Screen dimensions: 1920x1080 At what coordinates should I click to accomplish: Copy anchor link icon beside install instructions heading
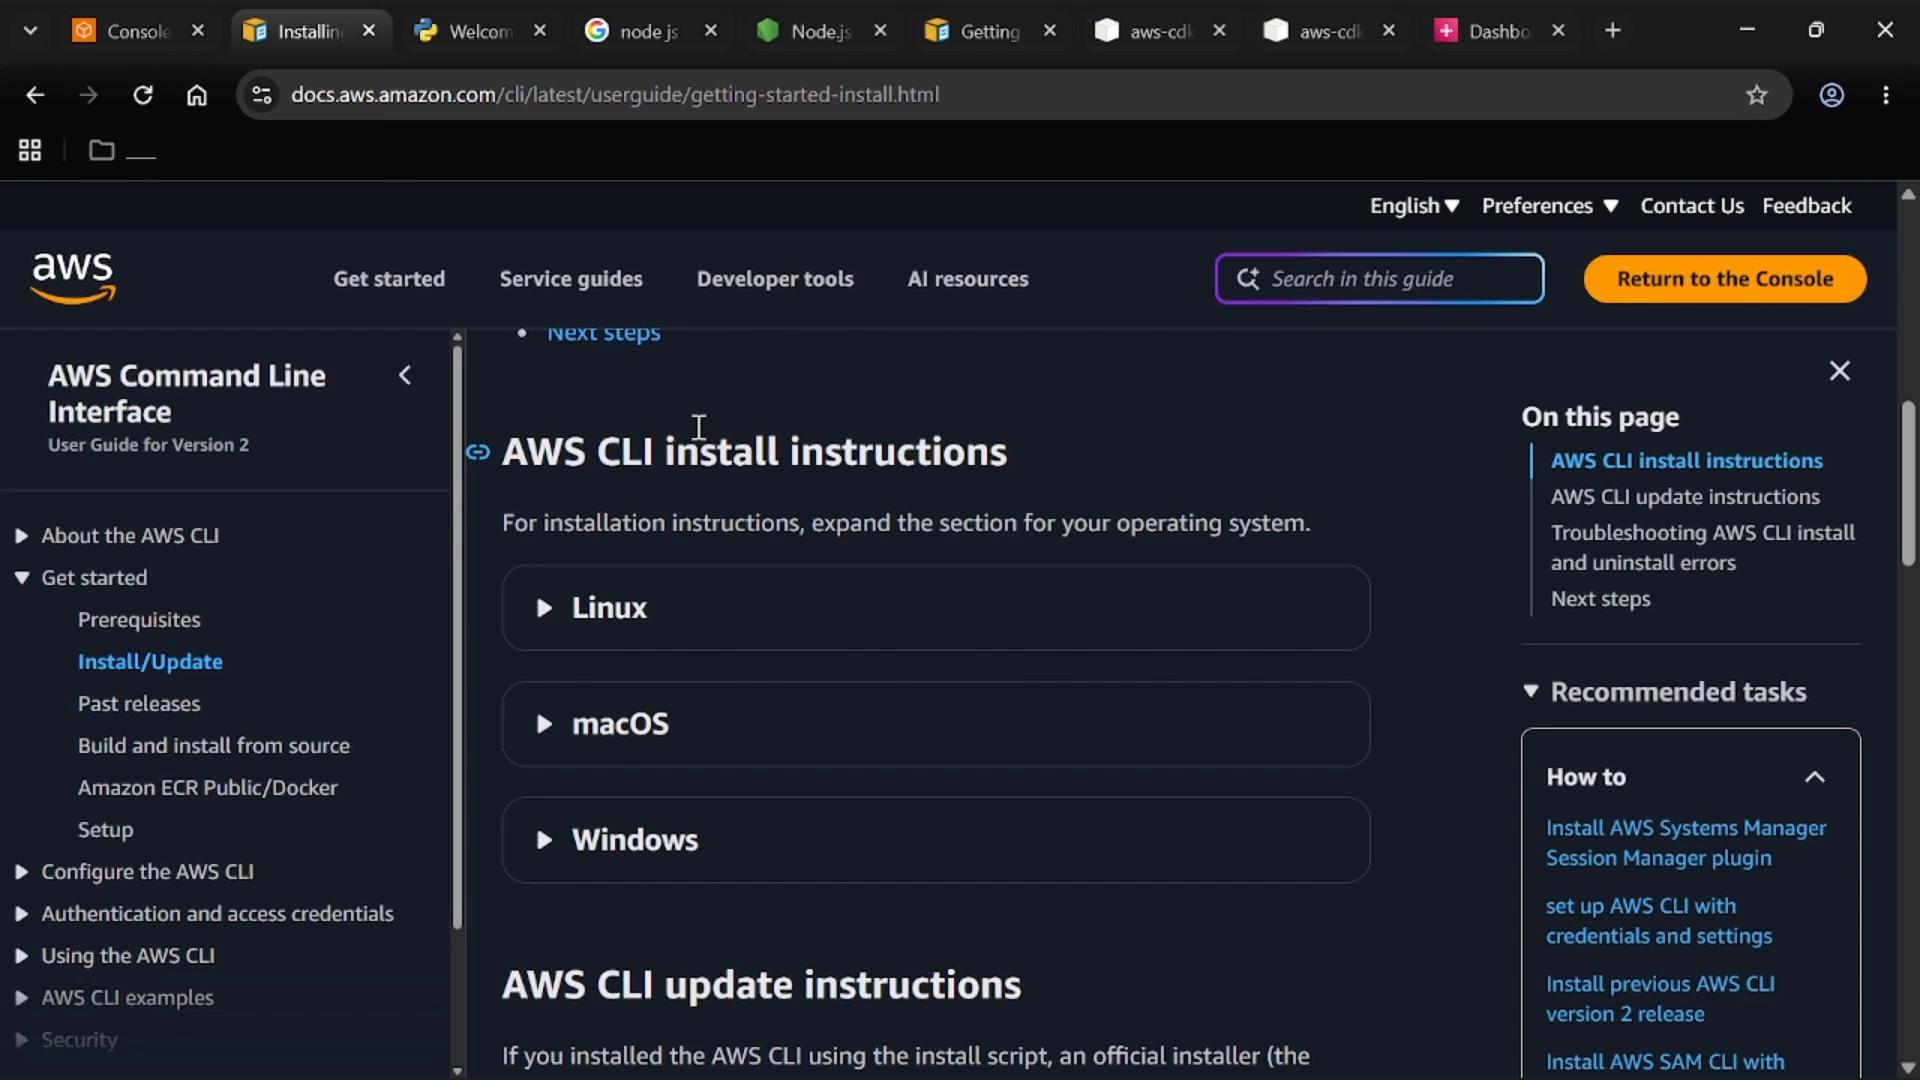(x=478, y=453)
